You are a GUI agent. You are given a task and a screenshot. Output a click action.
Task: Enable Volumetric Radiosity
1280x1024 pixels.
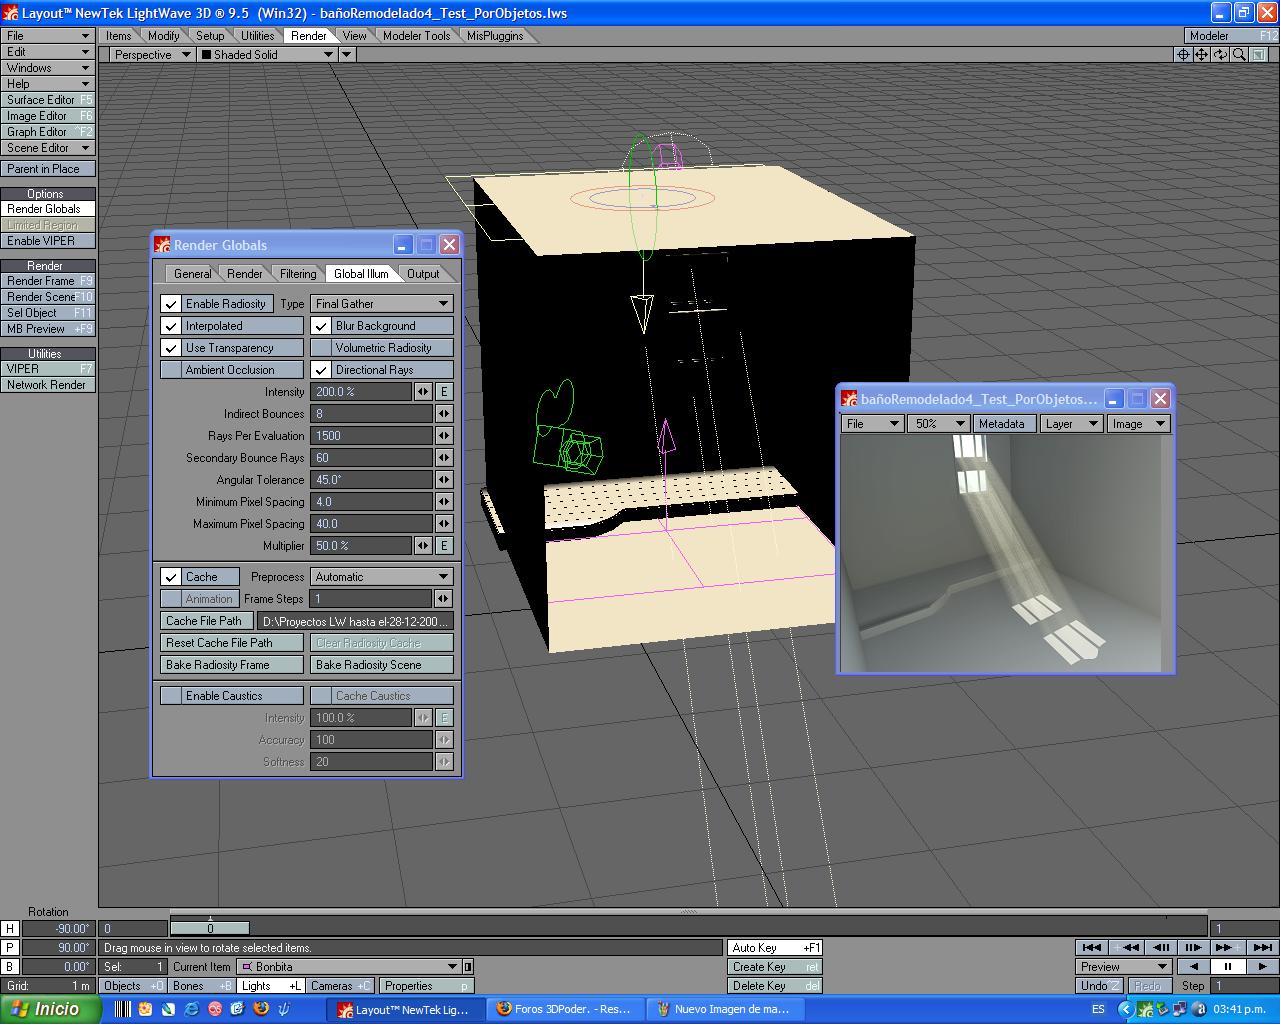[321, 348]
